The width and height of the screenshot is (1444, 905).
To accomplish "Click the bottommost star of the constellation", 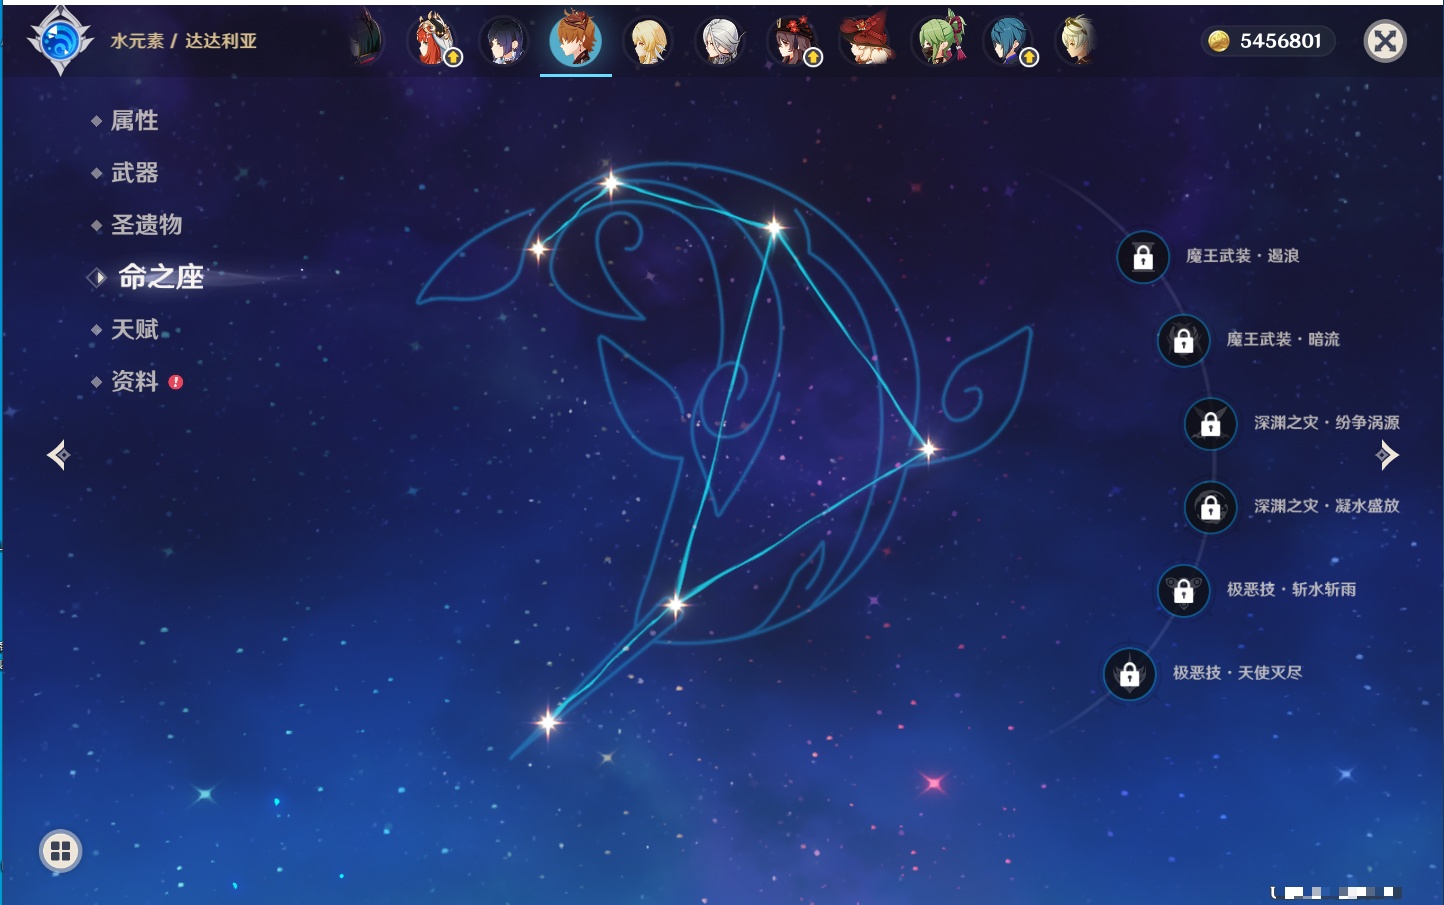I will [548, 721].
